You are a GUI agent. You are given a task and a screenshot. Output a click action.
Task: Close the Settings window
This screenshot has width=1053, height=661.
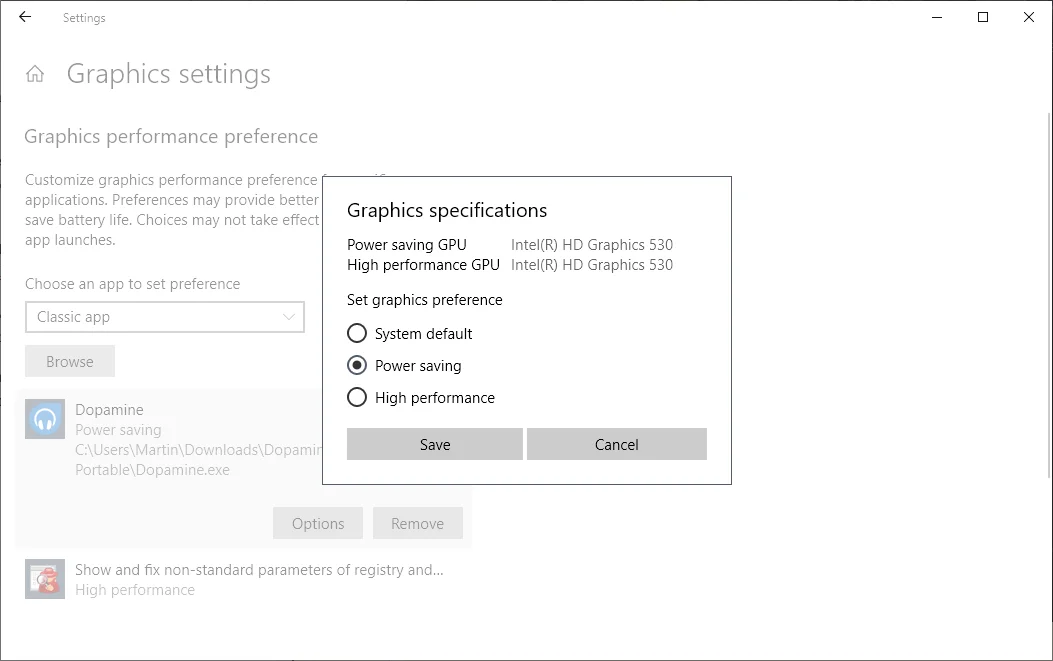click(1029, 17)
